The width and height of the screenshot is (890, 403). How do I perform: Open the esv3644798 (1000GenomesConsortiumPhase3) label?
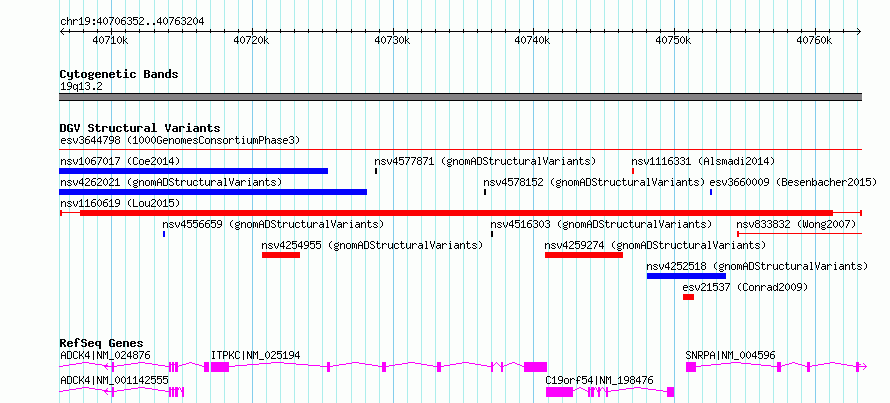(x=180, y=140)
